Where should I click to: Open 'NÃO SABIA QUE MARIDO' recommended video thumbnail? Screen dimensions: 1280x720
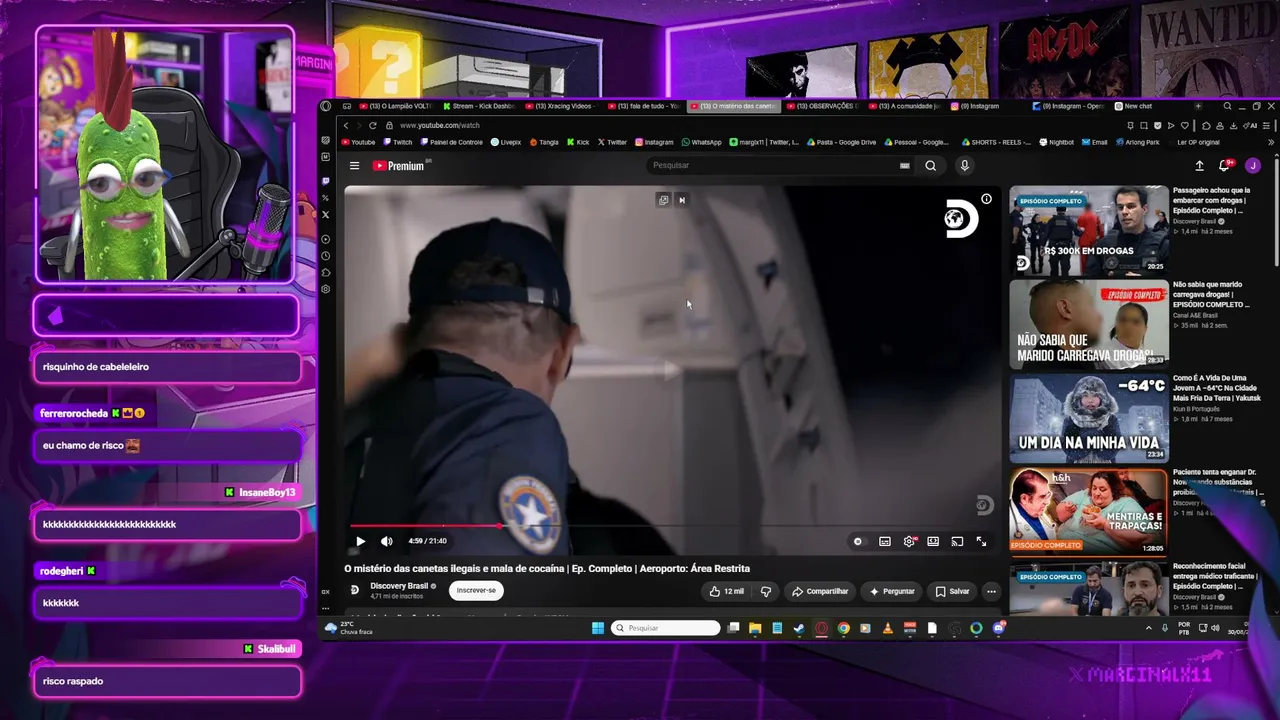1088,324
